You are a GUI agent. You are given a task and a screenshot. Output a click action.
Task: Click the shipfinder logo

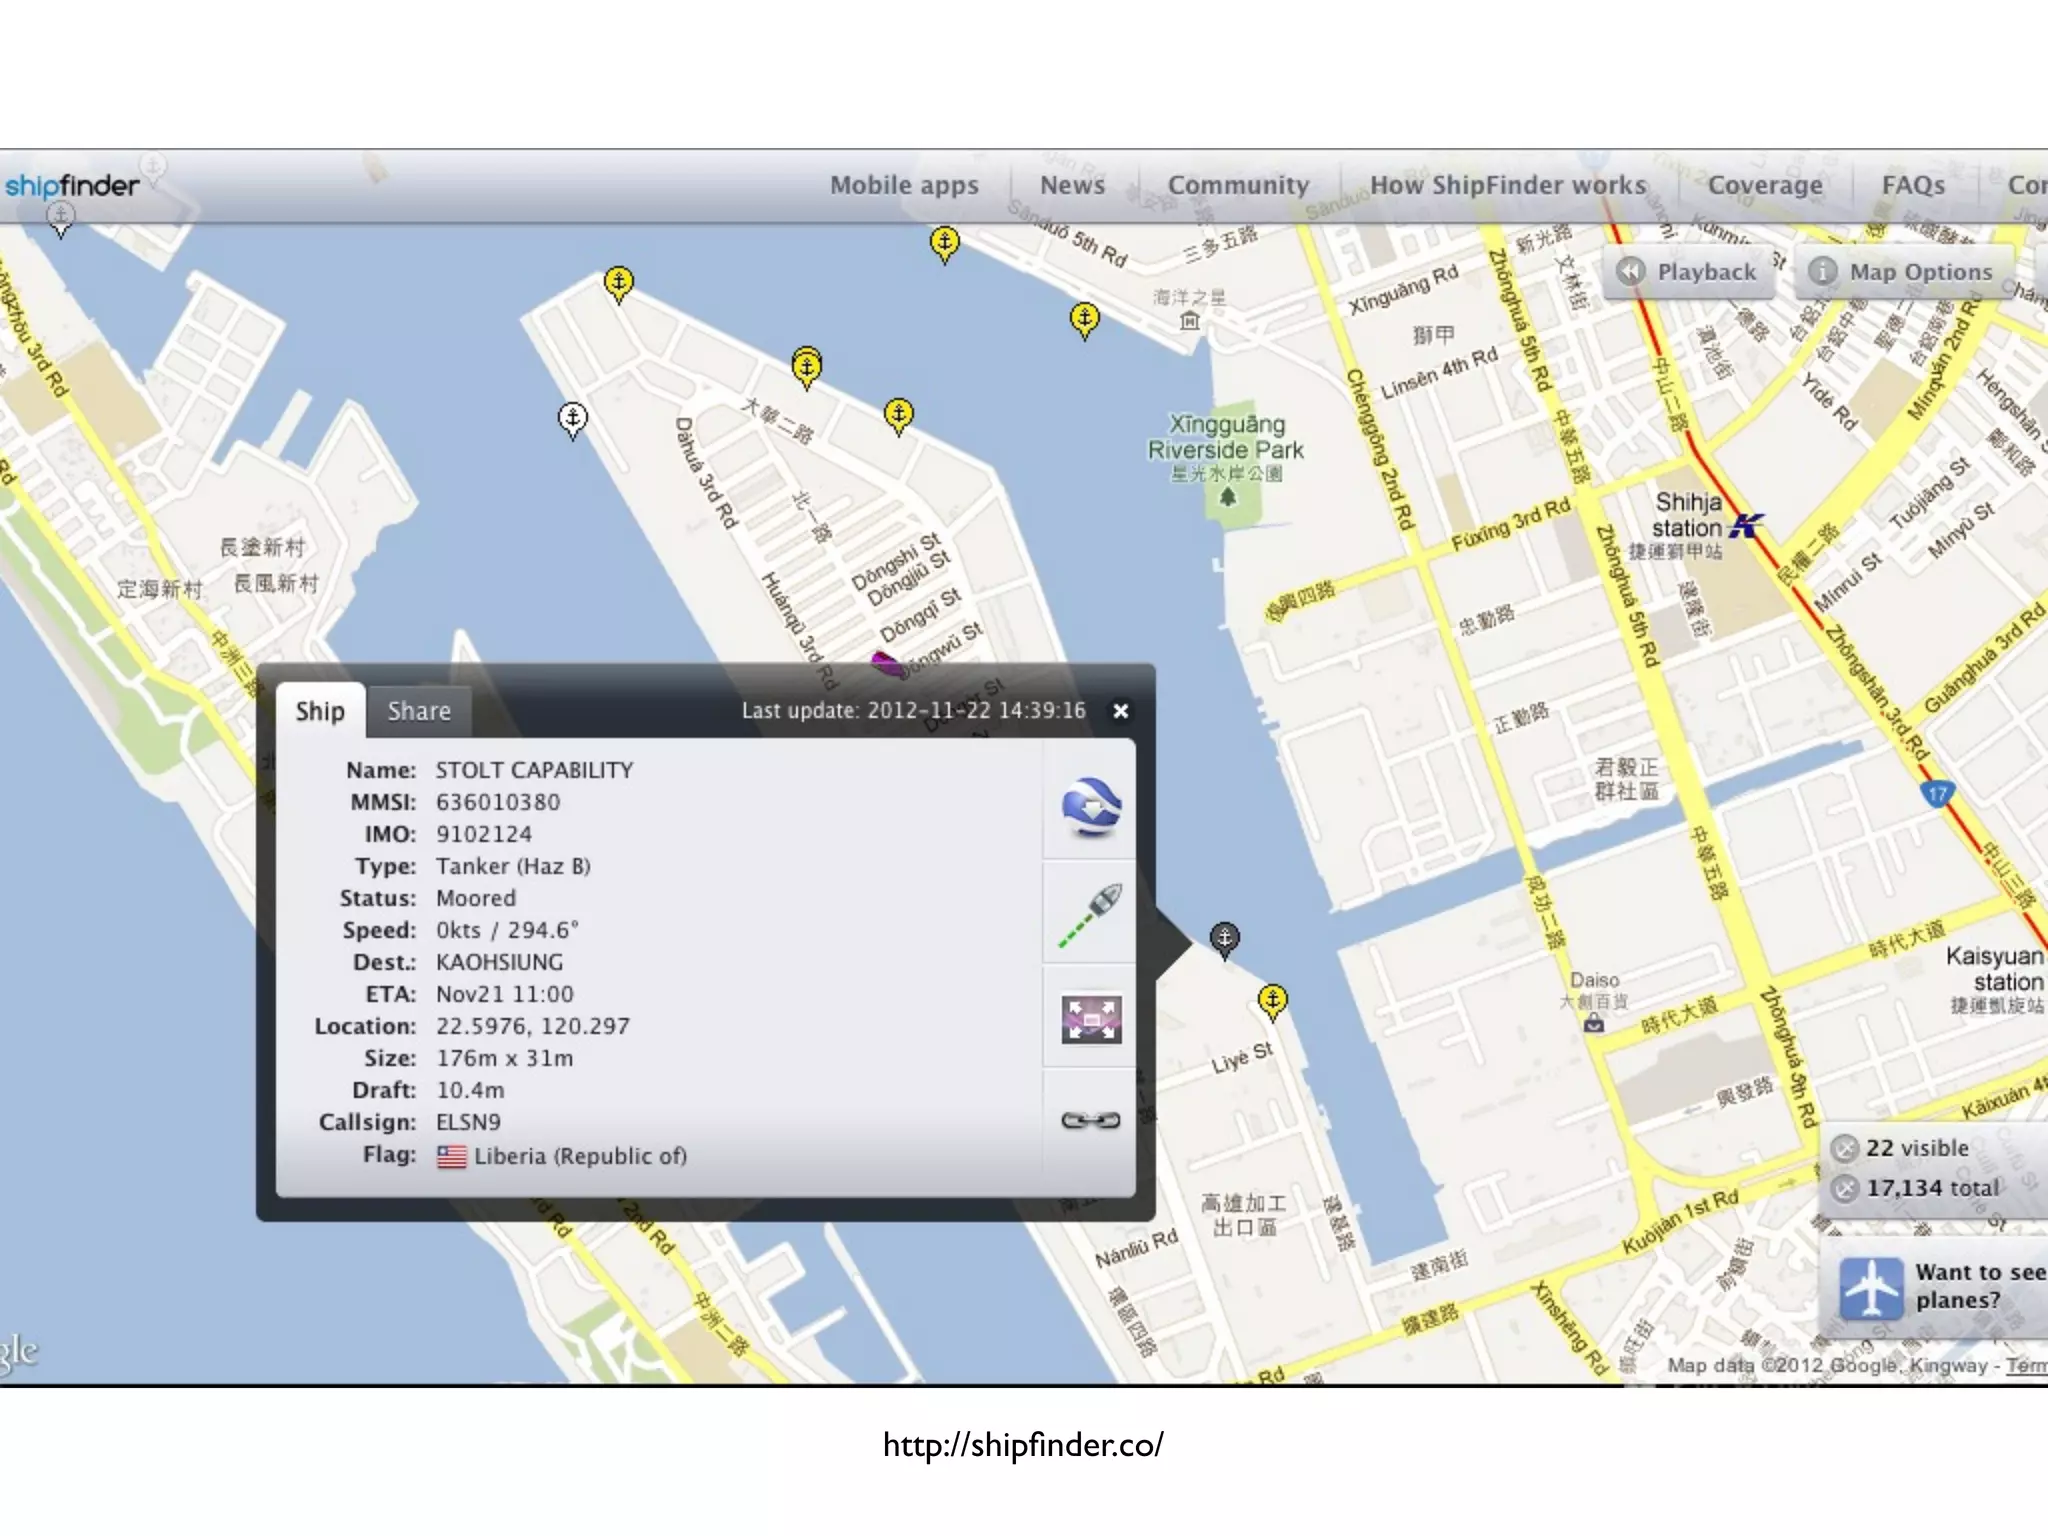click(x=72, y=185)
